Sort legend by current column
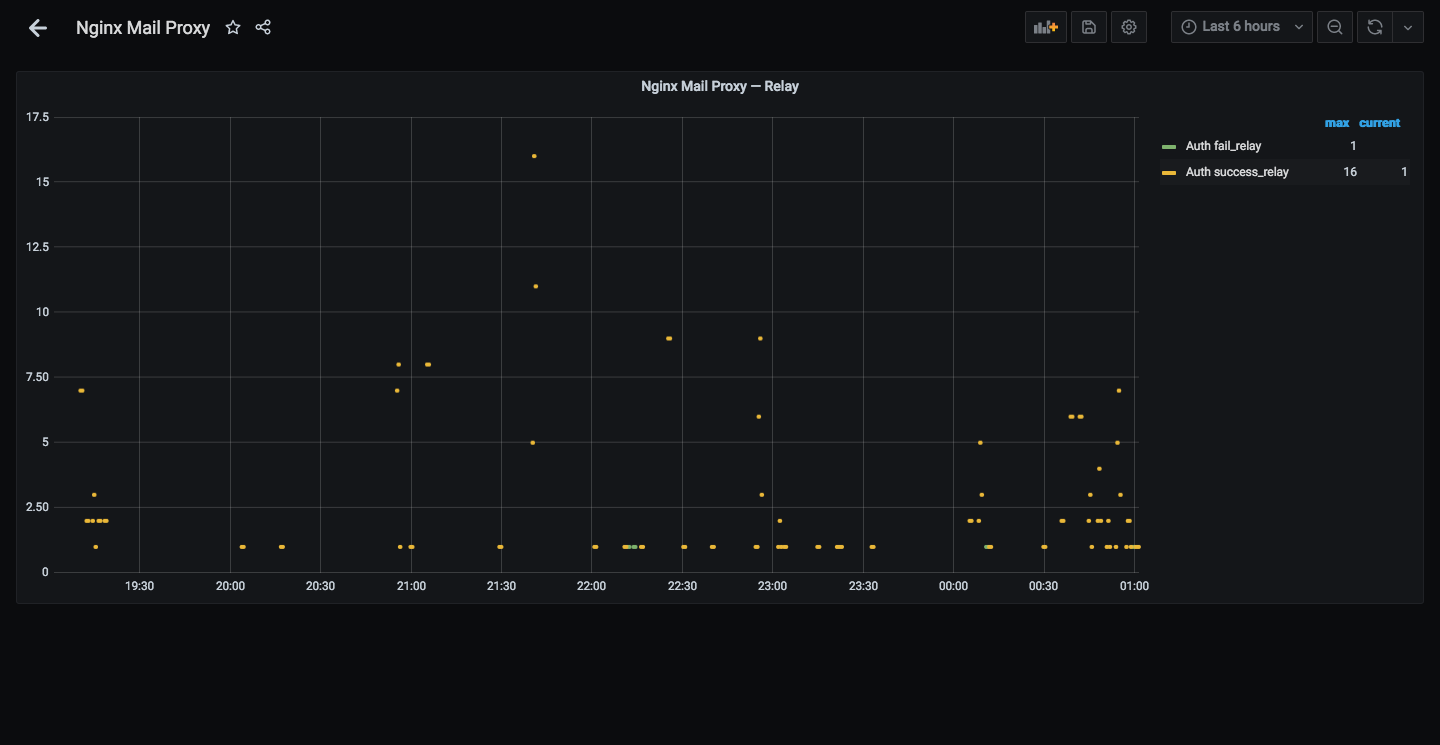The image size is (1440, 745). tap(1379, 123)
